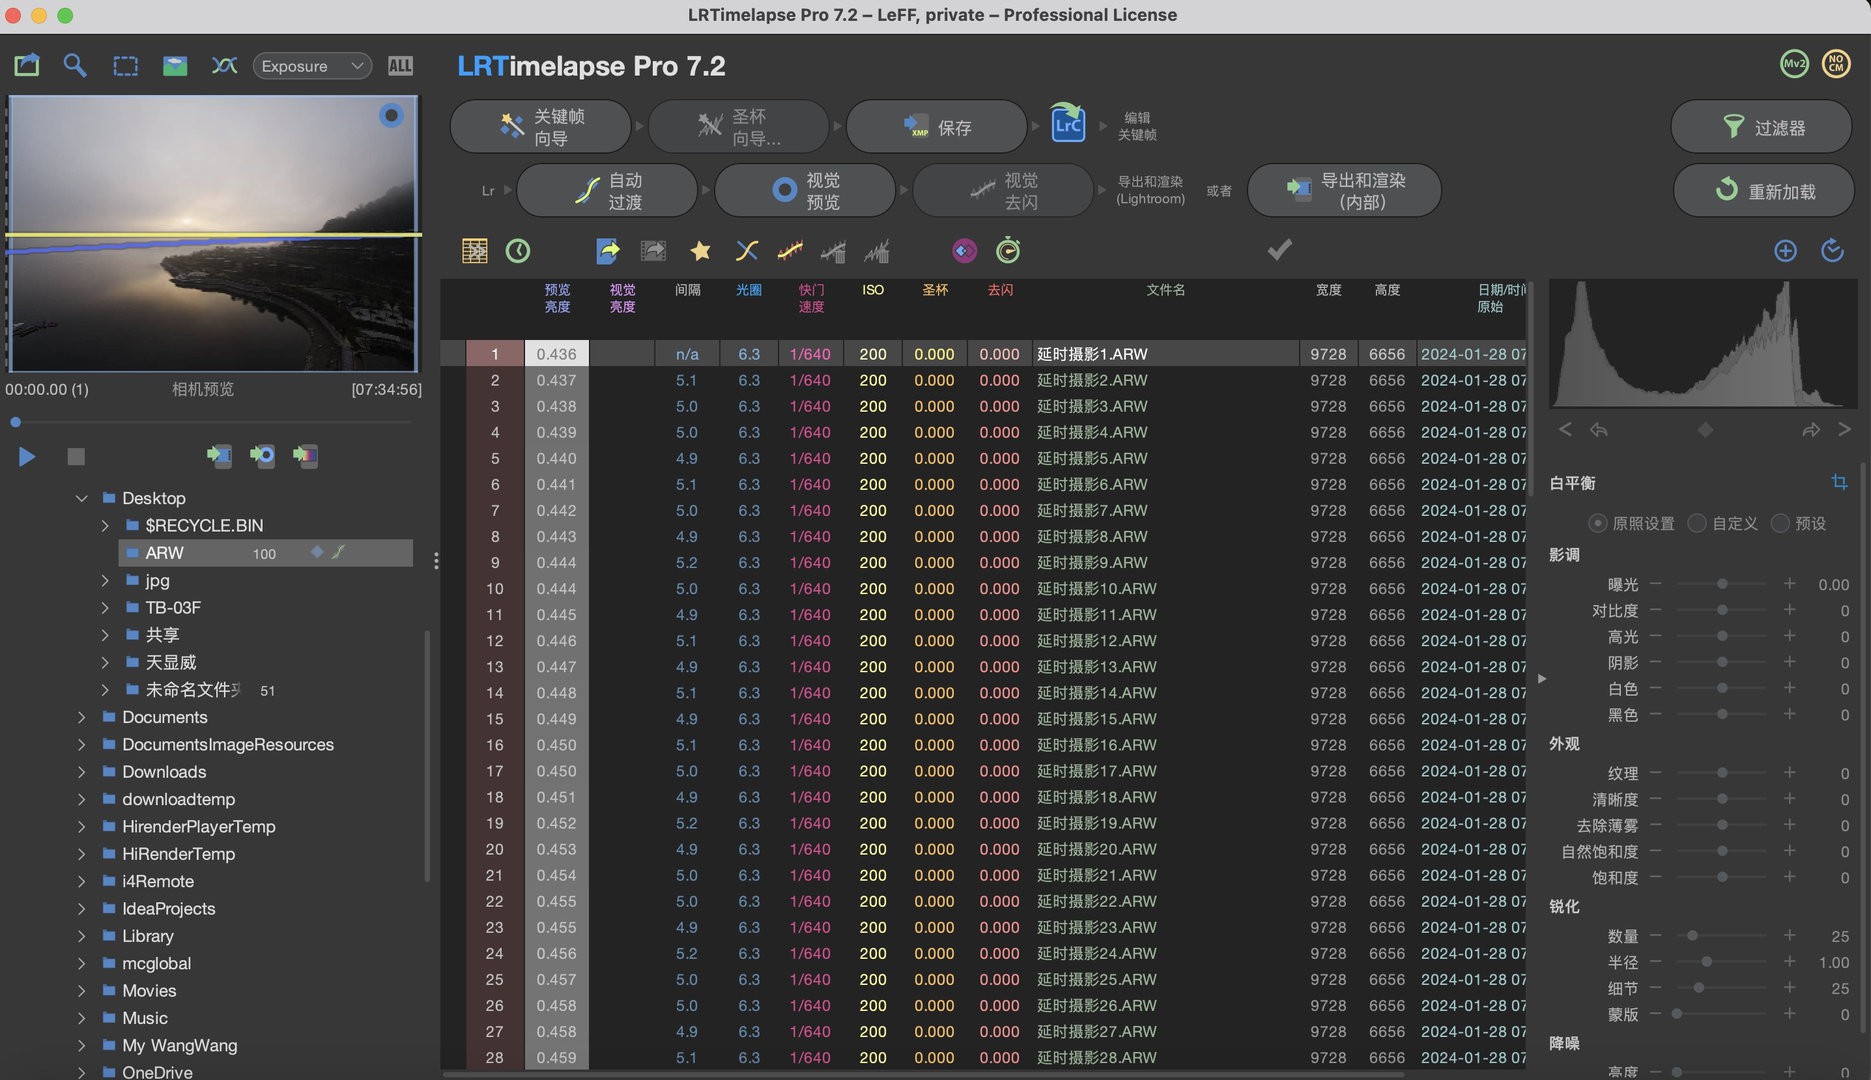
Task: Click the yellow star rating icon
Action: tap(700, 251)
